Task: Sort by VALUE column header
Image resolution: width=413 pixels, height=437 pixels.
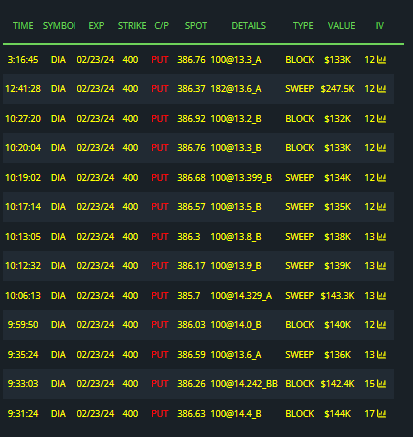Action: pos(341,26)
